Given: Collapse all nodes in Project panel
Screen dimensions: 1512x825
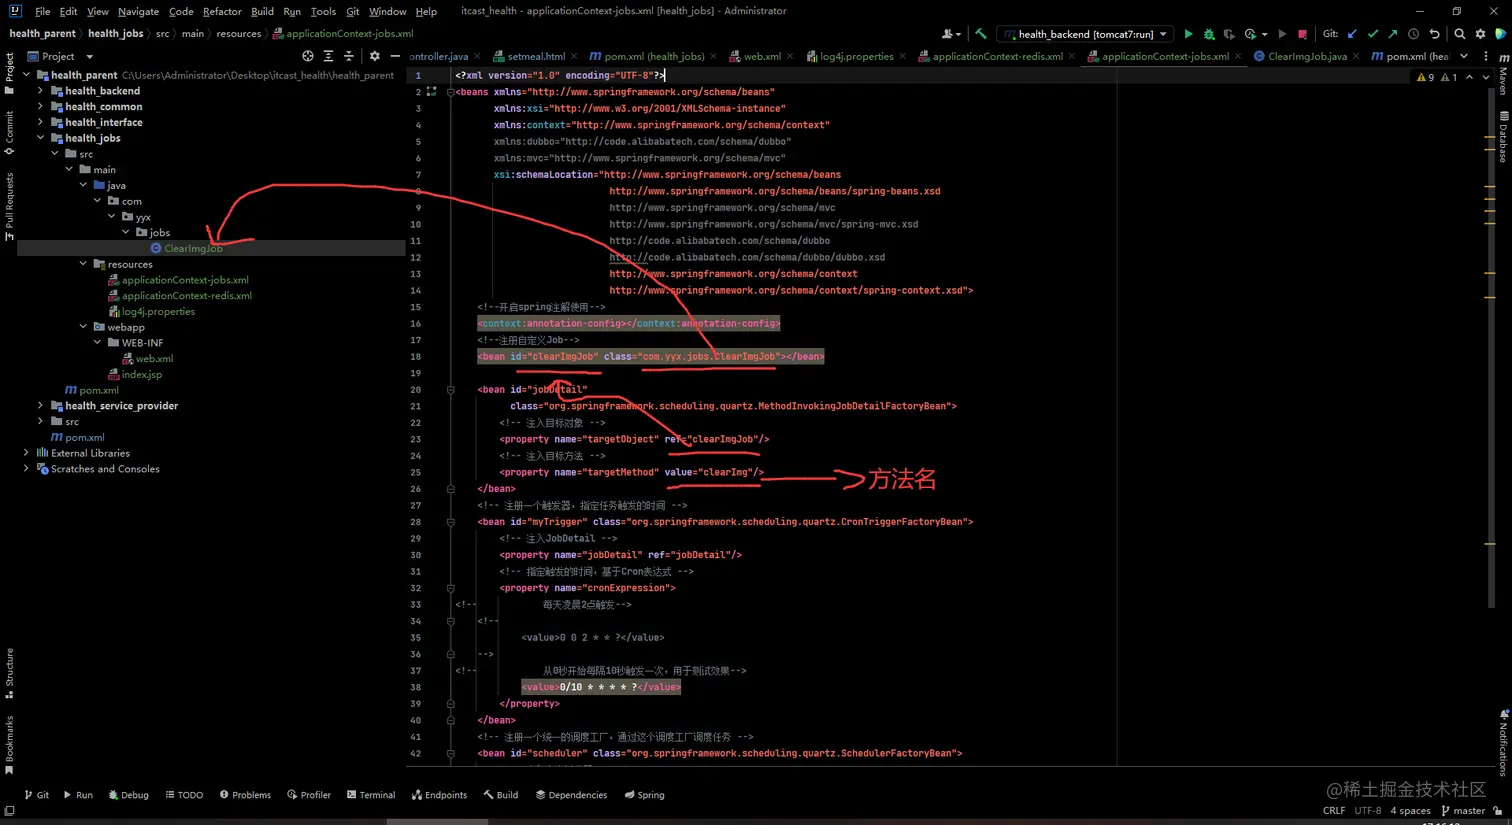Looking at the screenshot, I should pyautogui.click(x=349, y=56).
